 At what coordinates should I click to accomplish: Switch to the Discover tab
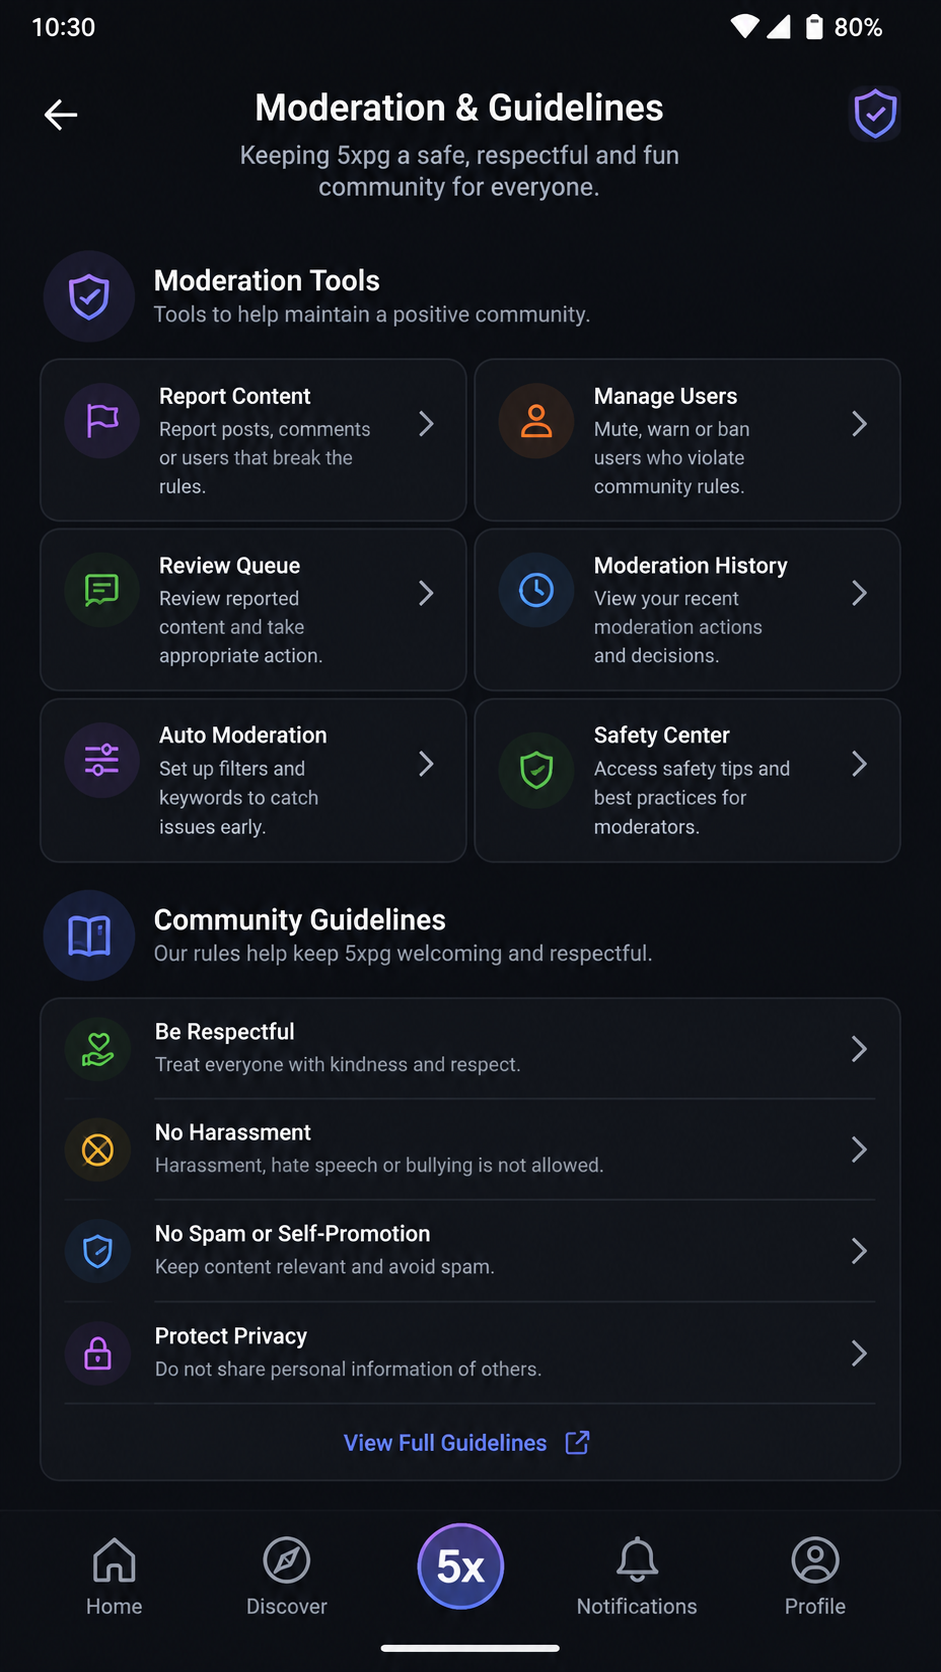point(287,1577)
